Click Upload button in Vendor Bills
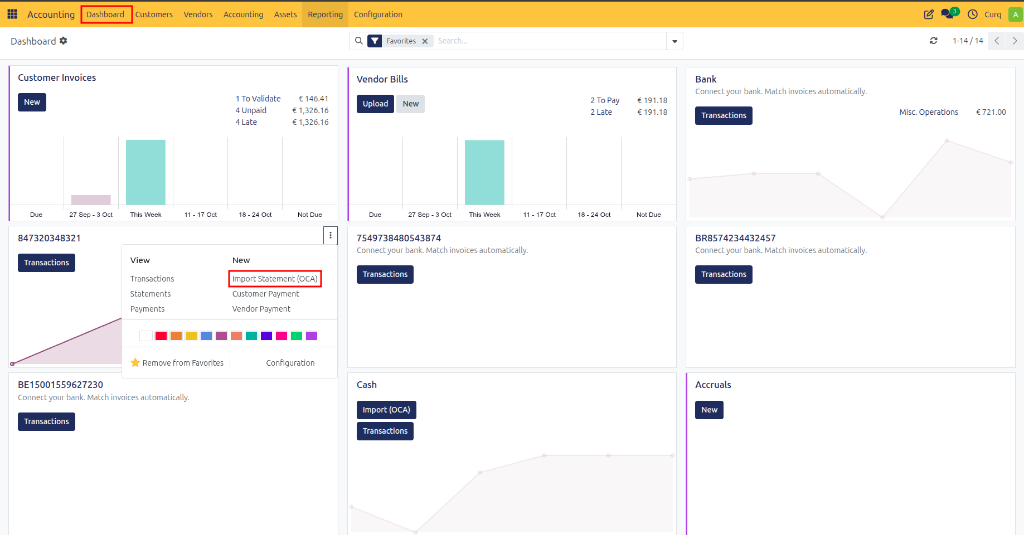 coord(375,104)
